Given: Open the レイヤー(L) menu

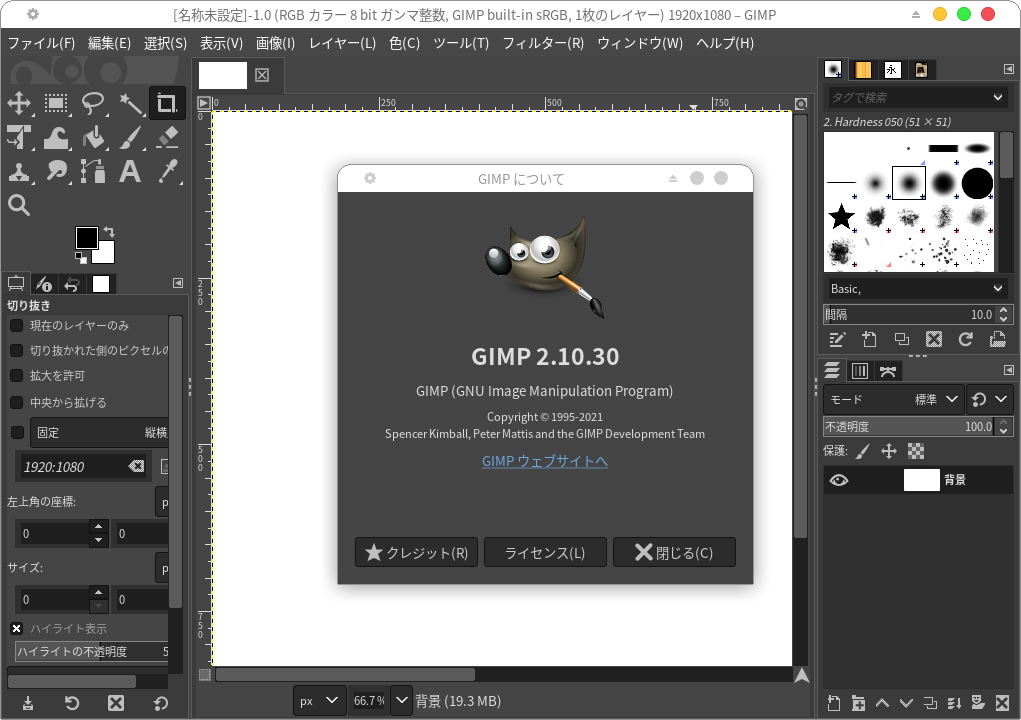Looking at the screenshot, I should point(342,43).
